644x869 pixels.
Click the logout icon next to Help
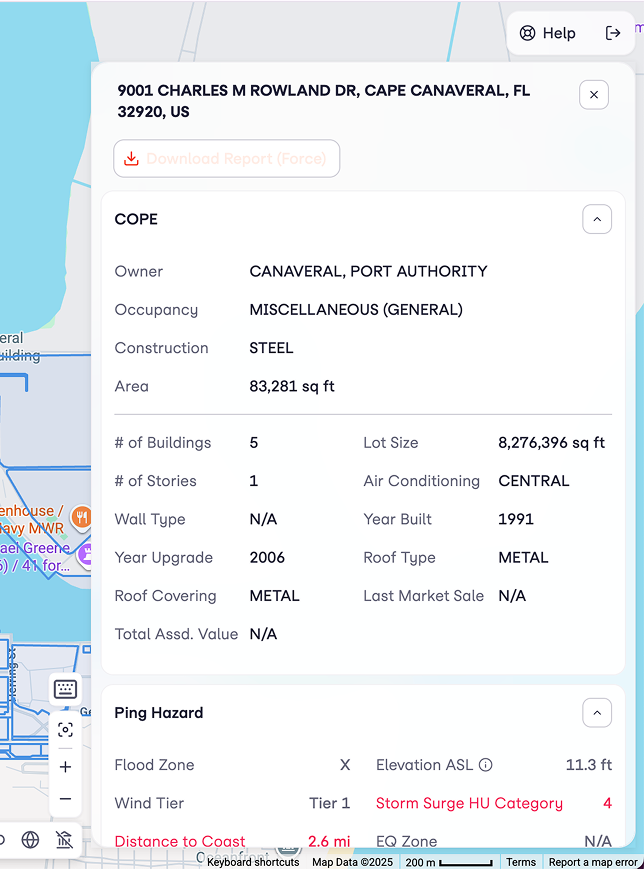[x=613, y=33]
